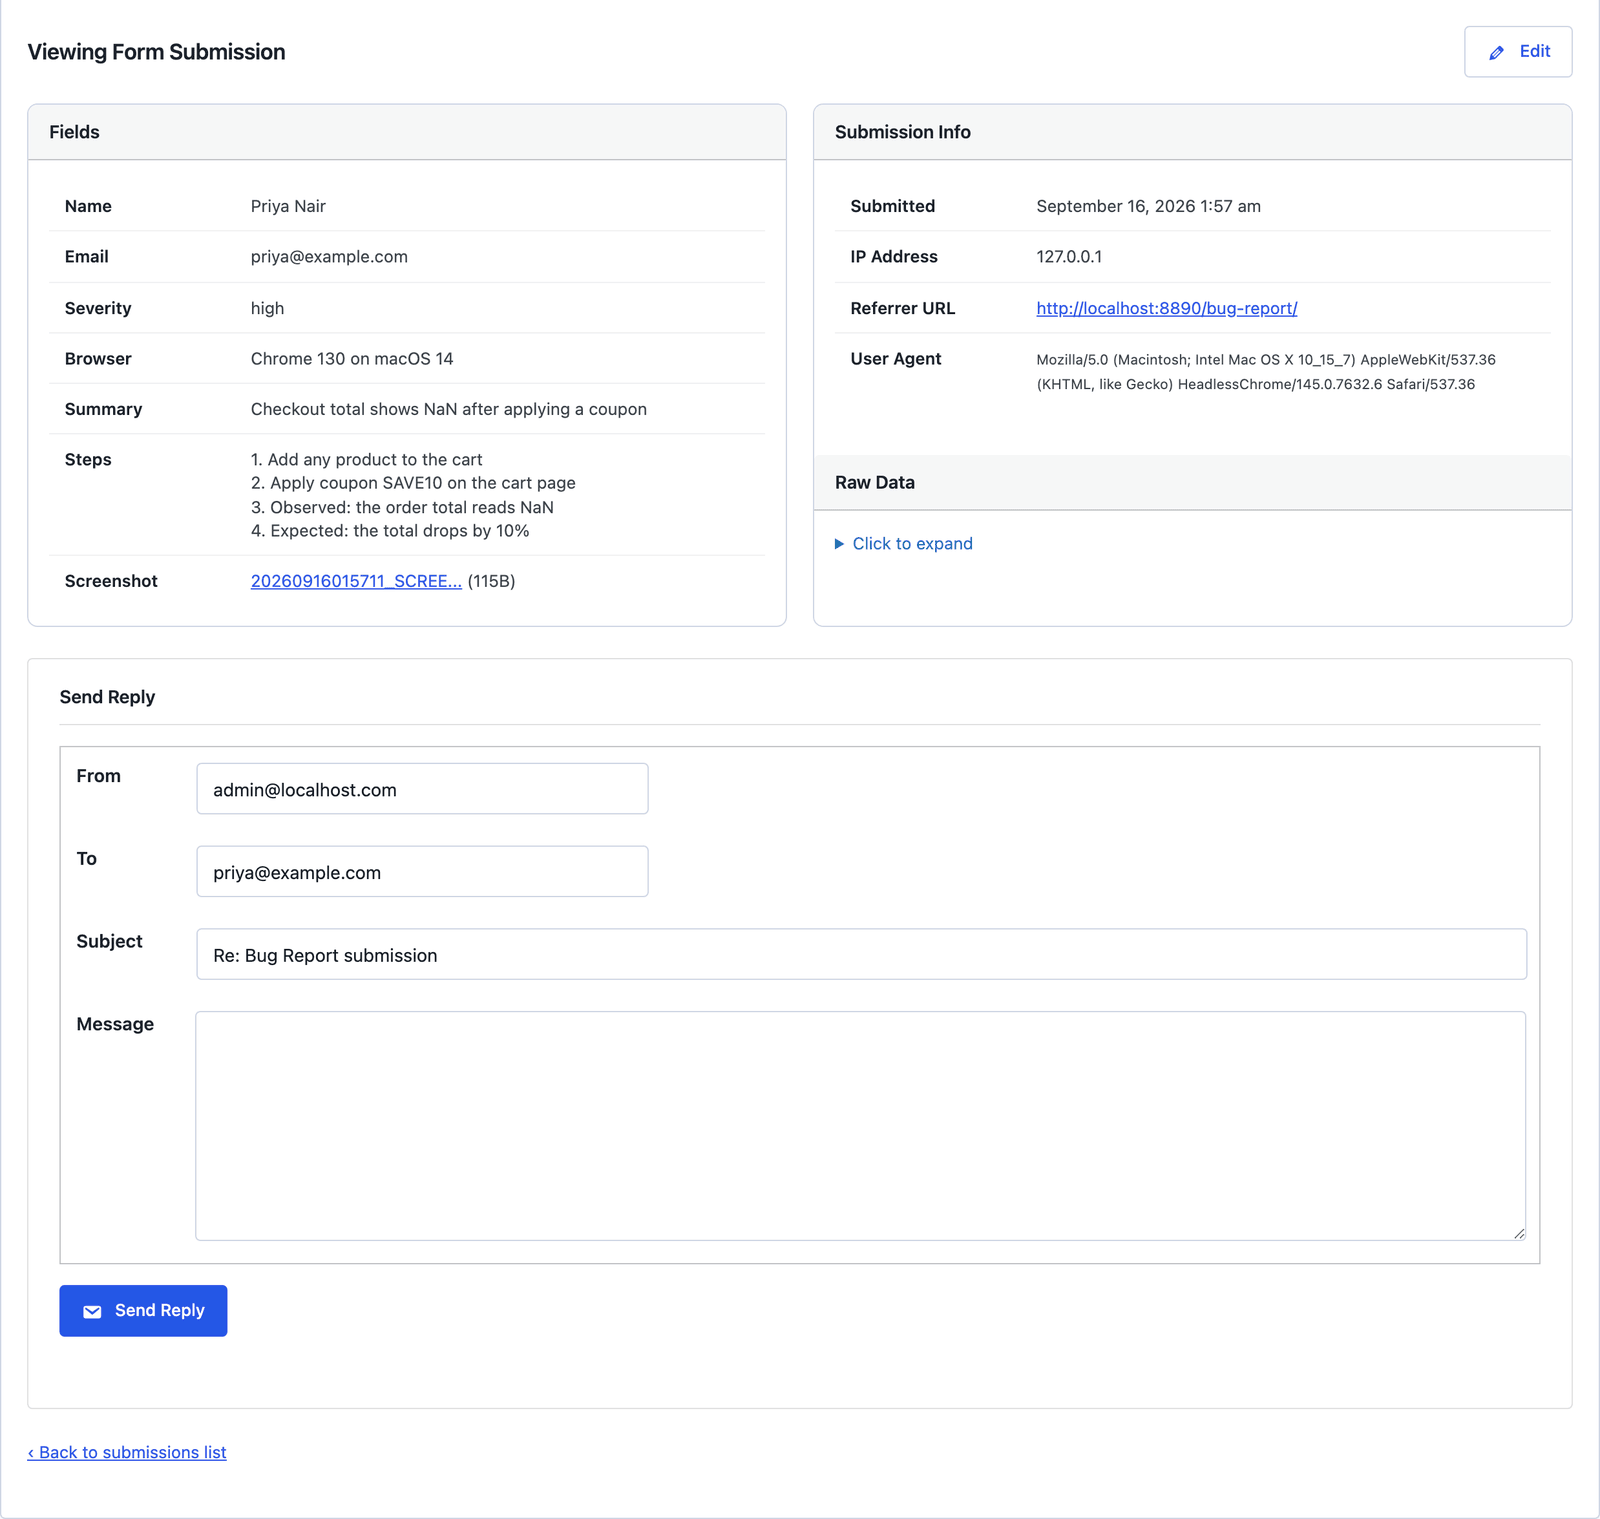Click the Raw Data section header

(1193, 482)
